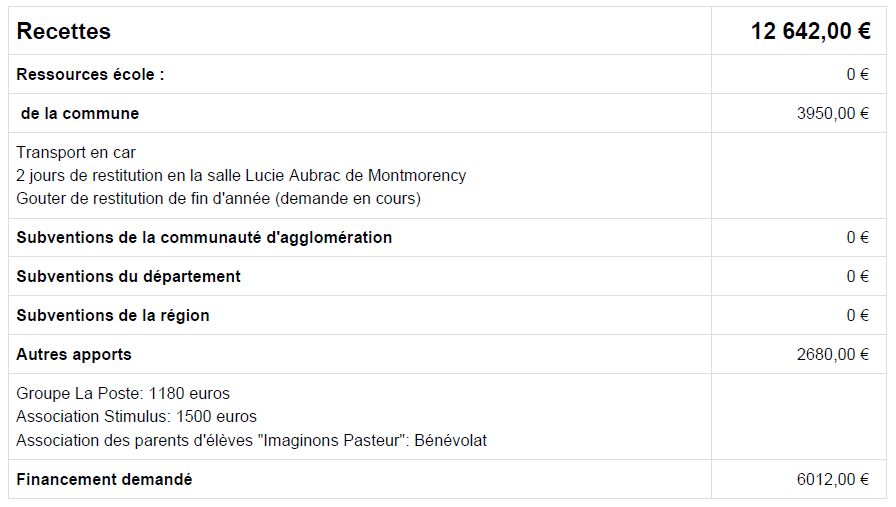Screen dimensions: 896x507
Task: Select the Subventions du département label
Action: [x=129, y=277]
